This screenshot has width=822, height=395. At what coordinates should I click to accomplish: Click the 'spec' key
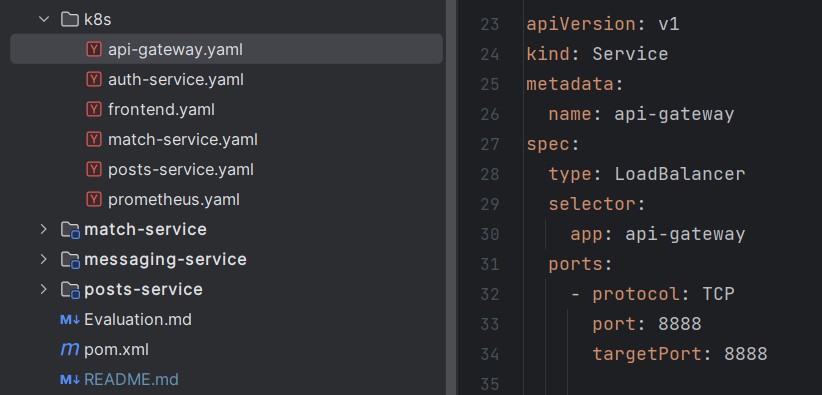click(548, 145)
